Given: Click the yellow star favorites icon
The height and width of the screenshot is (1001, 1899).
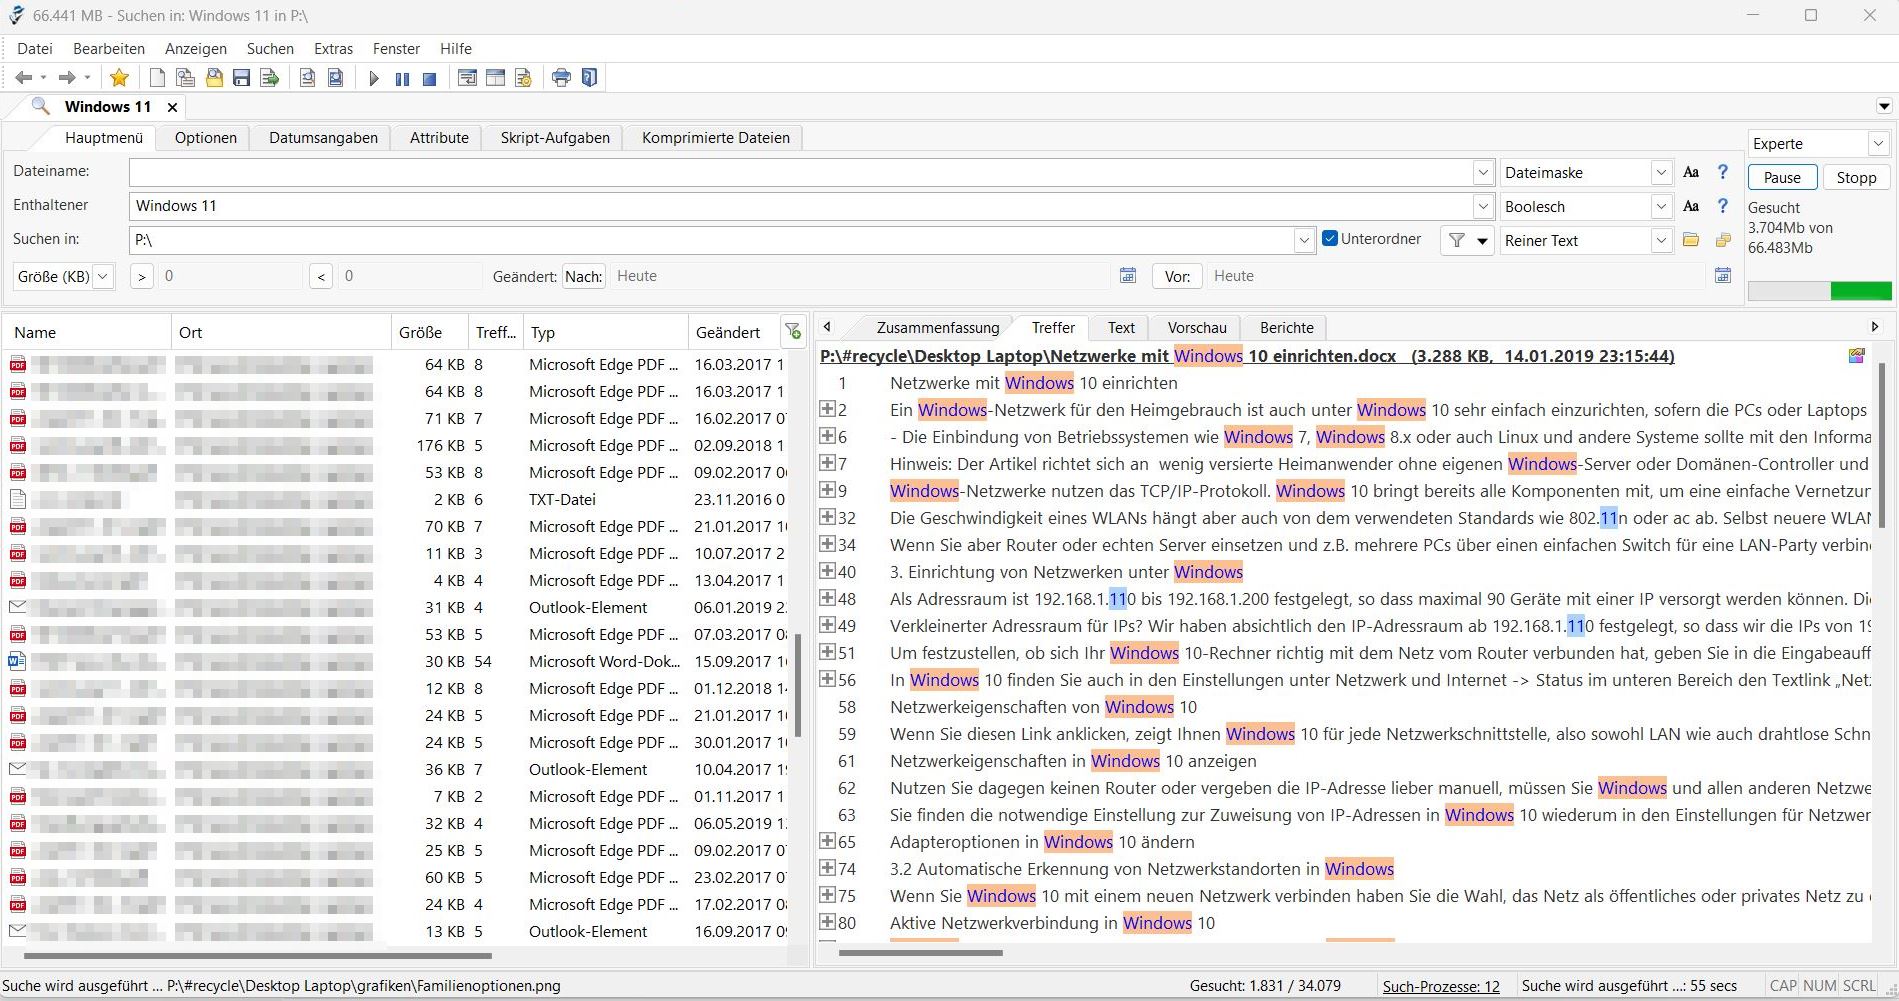Looking at the screenshot, I should point(119,78).
